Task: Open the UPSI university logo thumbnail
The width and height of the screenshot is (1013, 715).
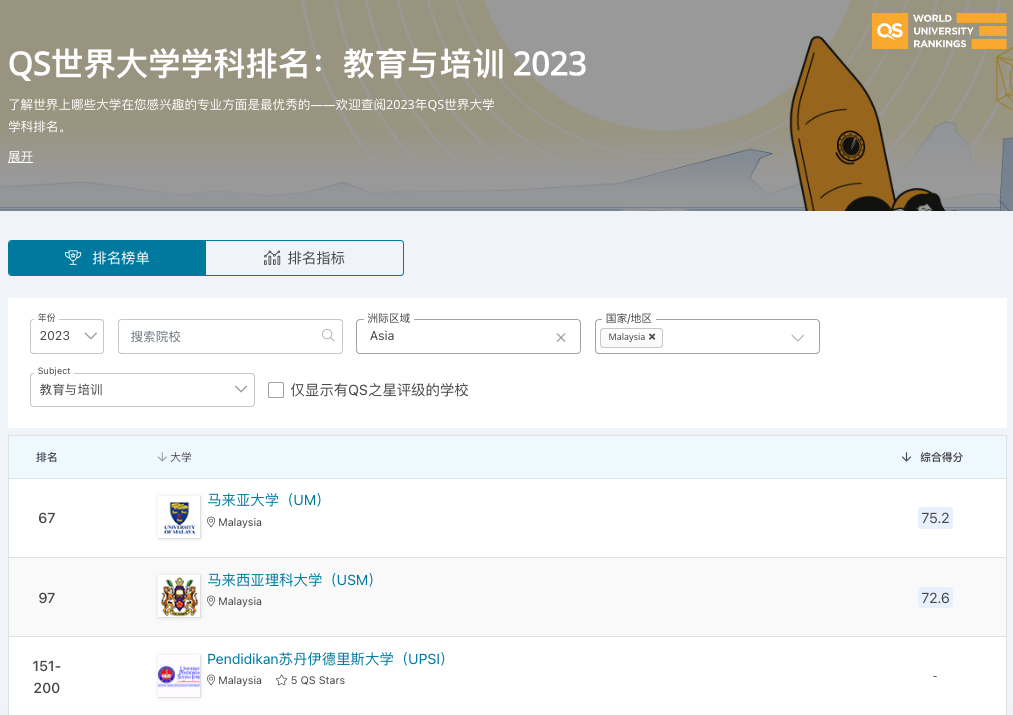Action: (179, 676)
